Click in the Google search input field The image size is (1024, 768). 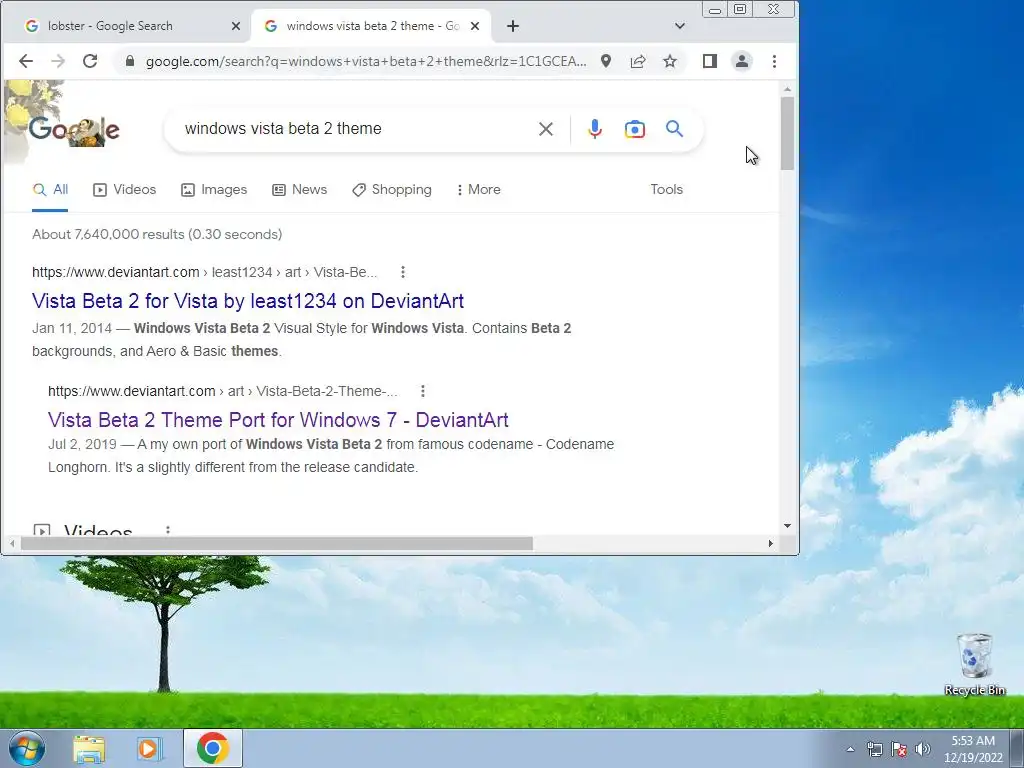(353, 129)
